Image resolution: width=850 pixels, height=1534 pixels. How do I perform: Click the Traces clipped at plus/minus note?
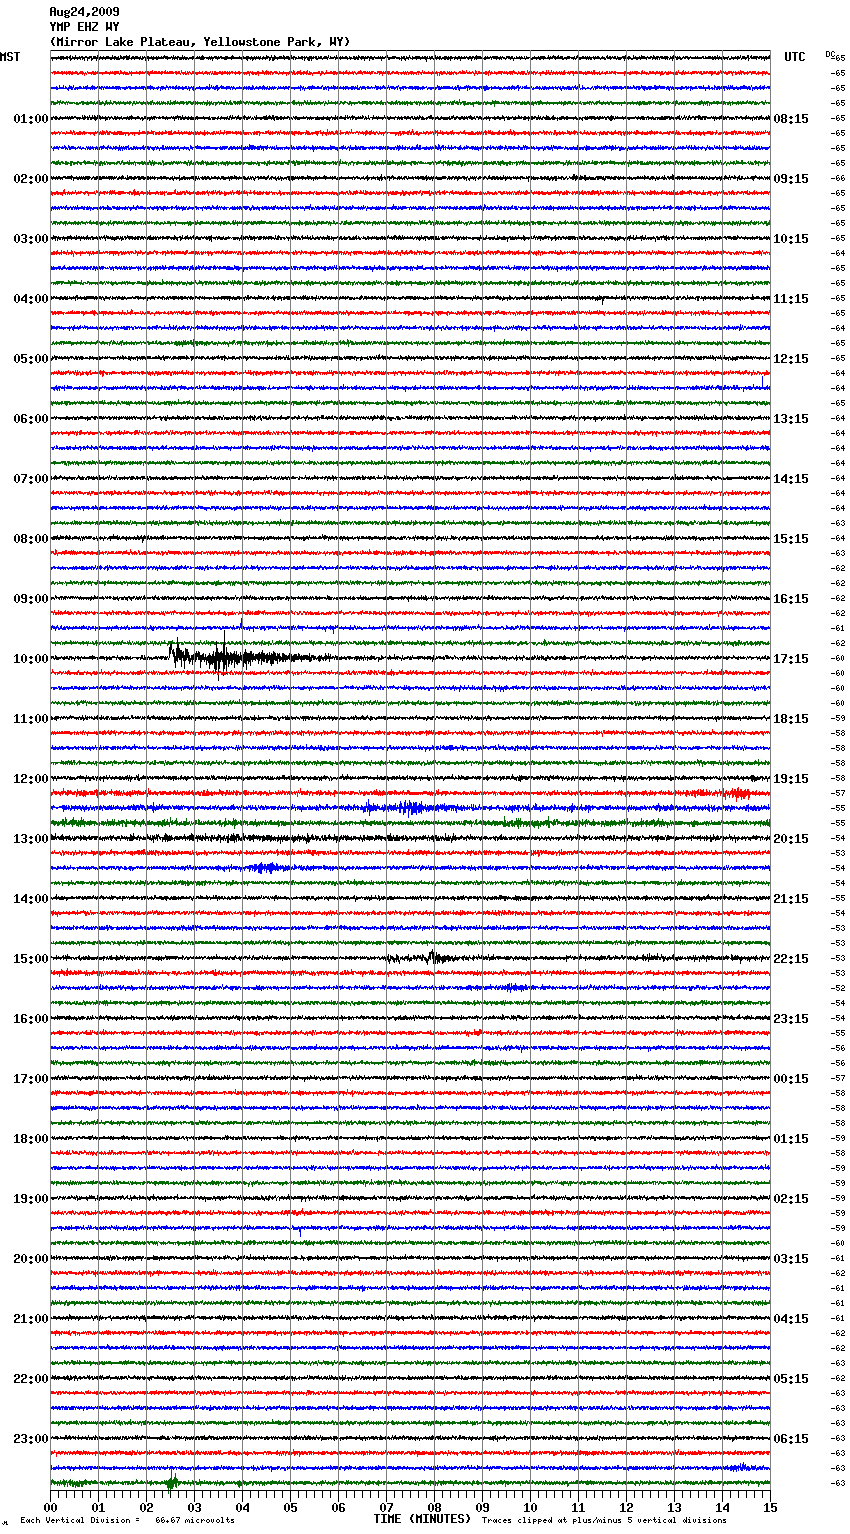[604, 1520]
